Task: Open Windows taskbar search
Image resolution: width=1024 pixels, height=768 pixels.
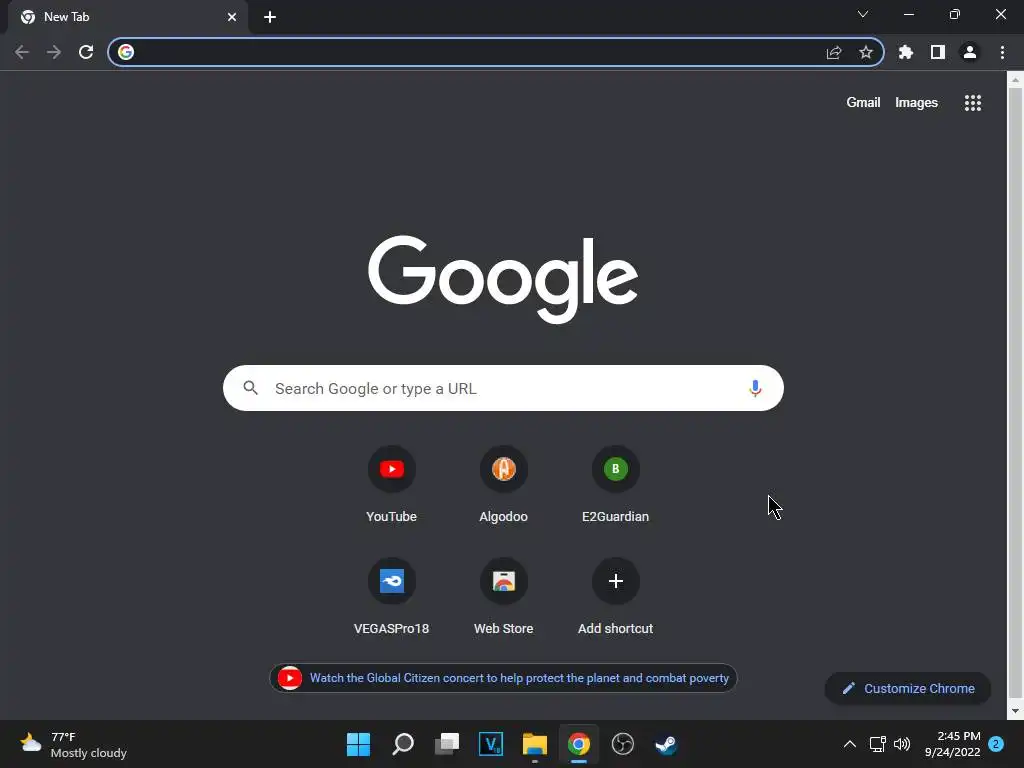Action: pyautogui.click(x=403, y=744)
